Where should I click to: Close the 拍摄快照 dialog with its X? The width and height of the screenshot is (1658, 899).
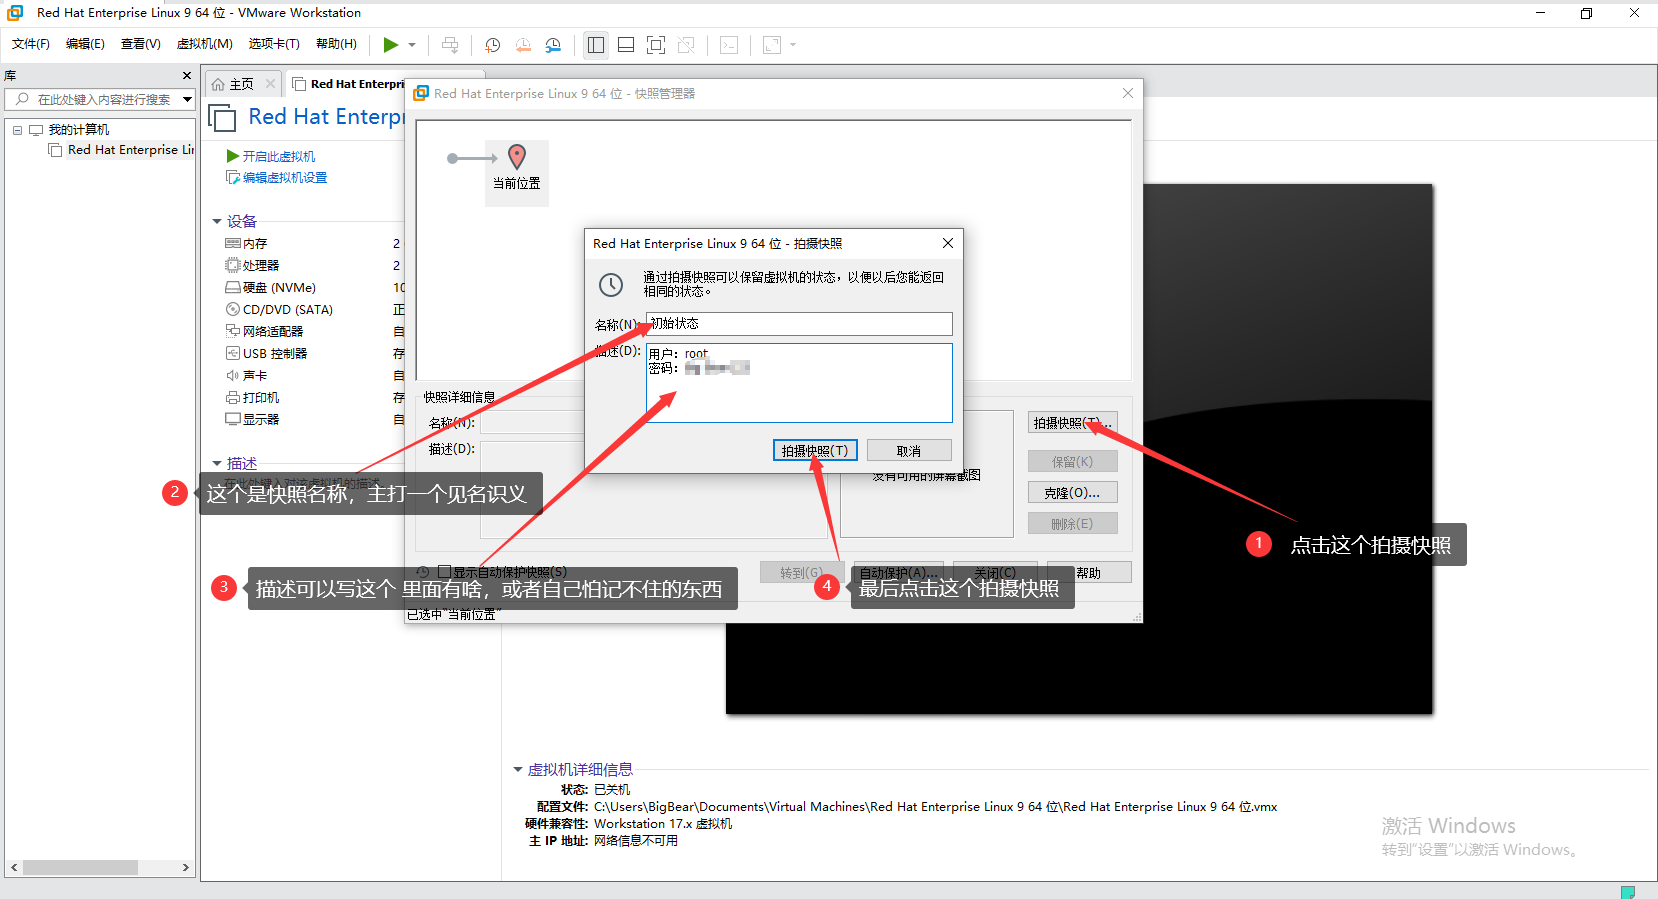pos(948,243)
